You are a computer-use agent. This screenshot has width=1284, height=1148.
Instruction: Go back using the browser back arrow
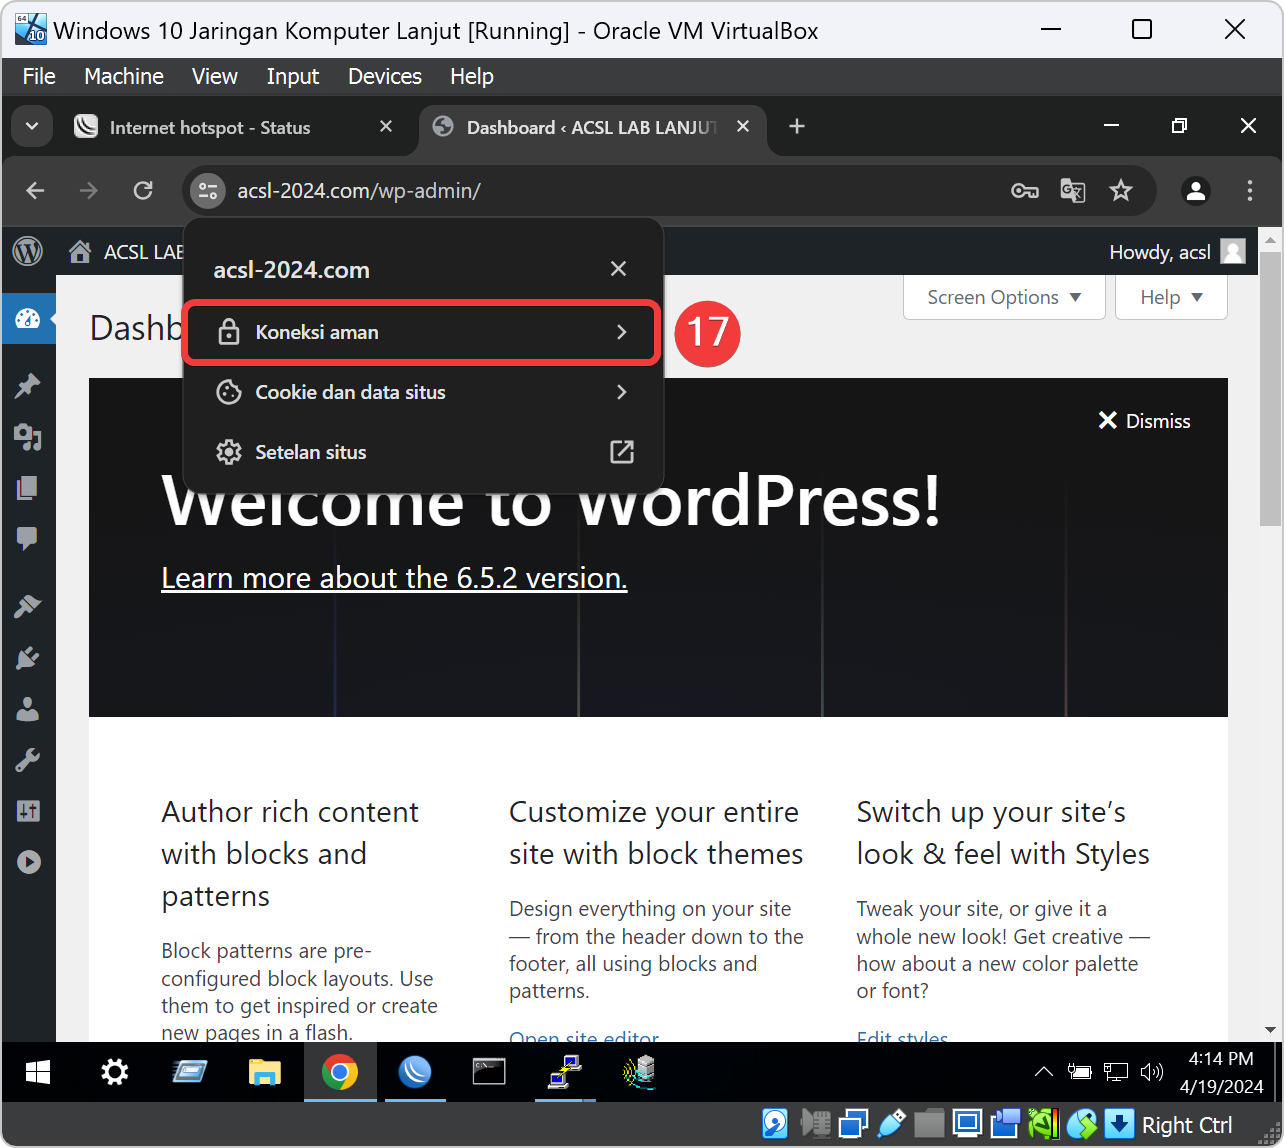[x=36, y=190]
